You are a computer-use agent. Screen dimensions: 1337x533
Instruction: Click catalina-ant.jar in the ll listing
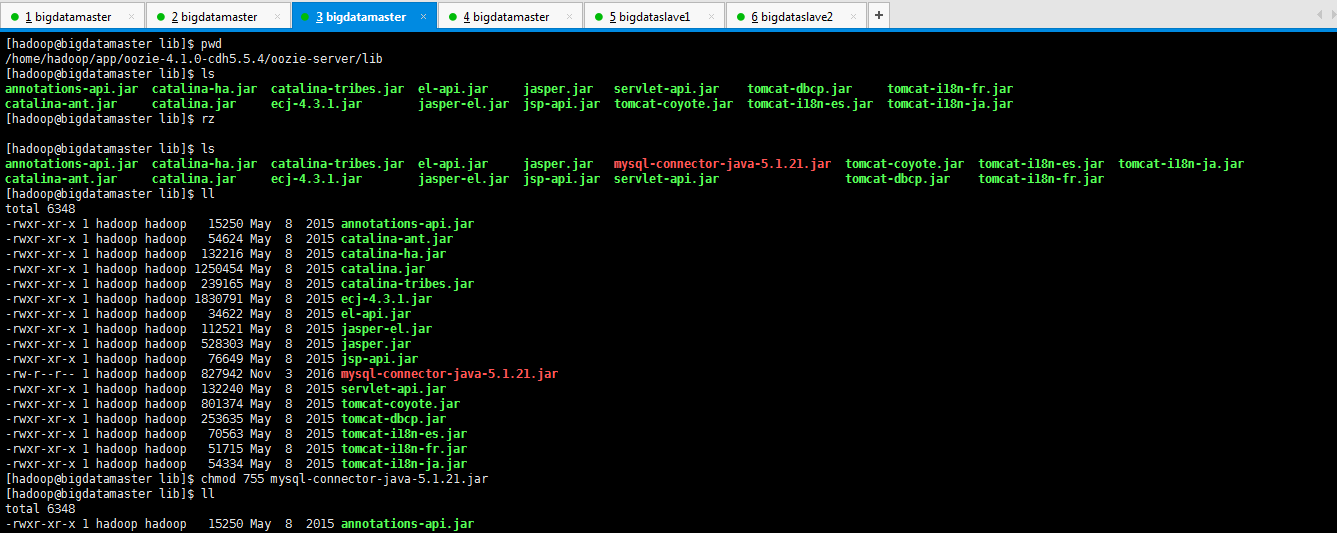(397, 239)
